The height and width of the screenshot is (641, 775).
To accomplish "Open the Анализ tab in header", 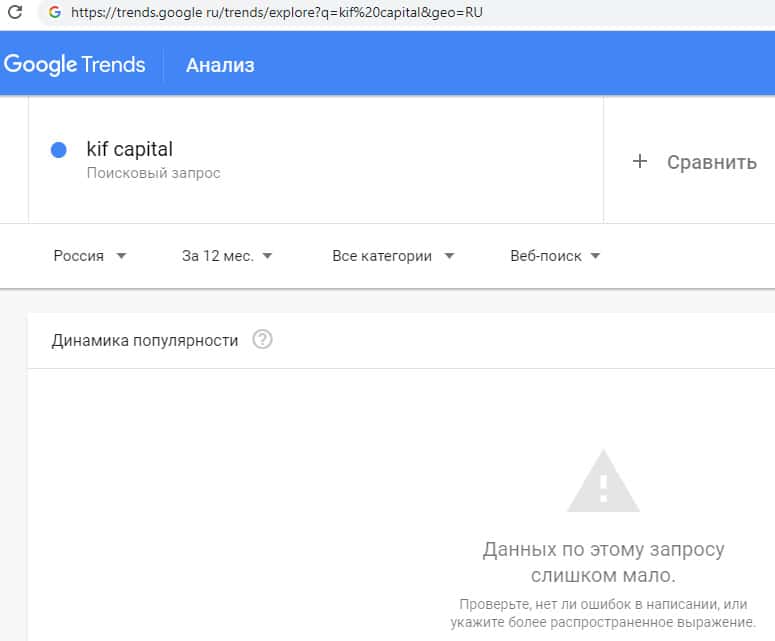I will point(220,65).
